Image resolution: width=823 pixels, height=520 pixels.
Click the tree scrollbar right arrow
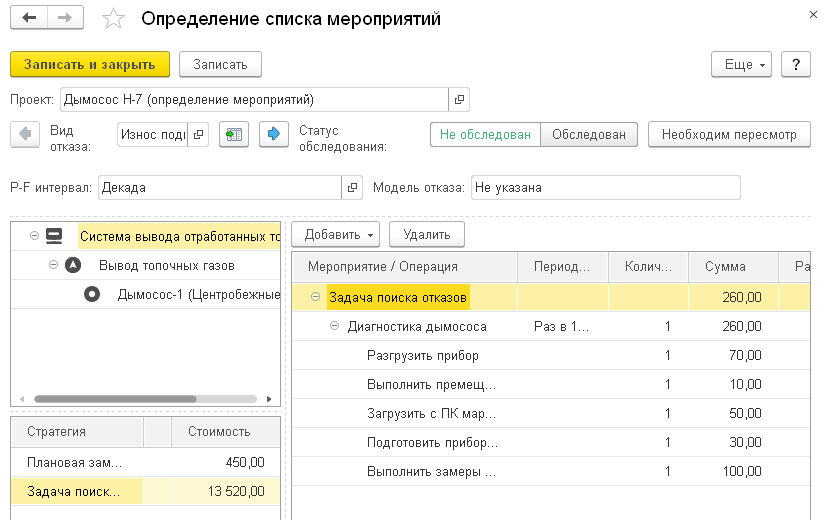tap(269, 399)
